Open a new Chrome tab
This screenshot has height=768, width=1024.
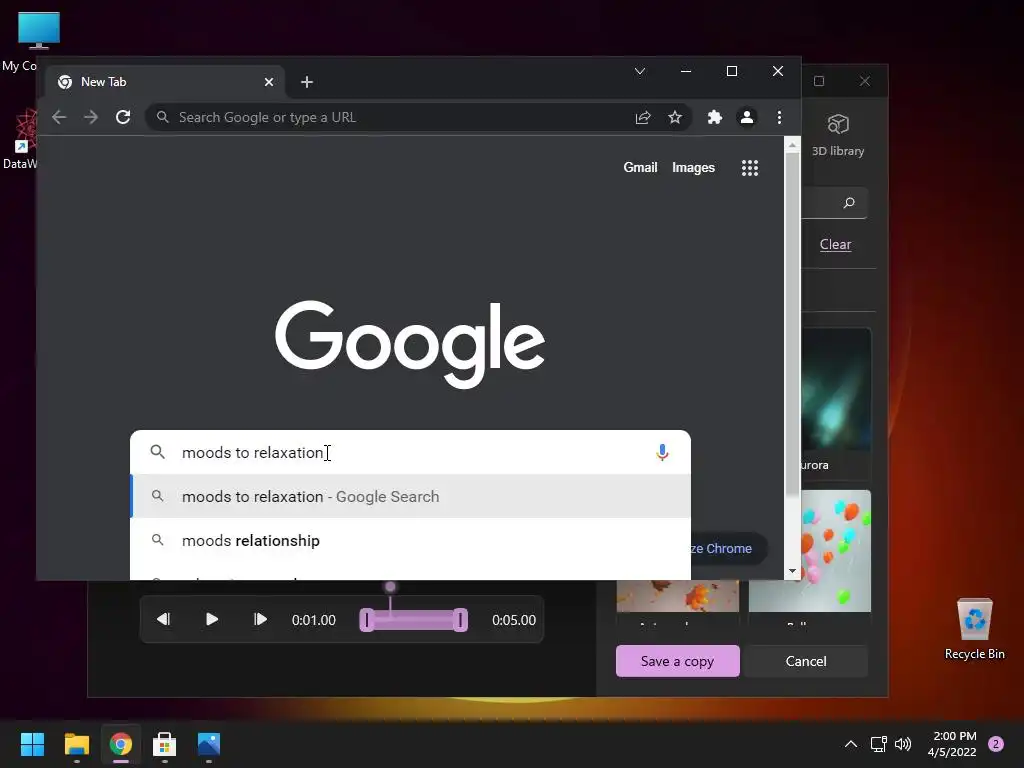(x=306, y=82)
